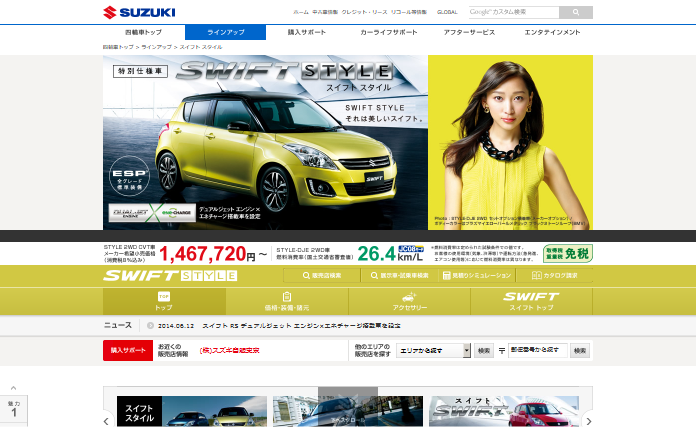The image size is (696, 427).
Task: Open the スイフト スタイル carousel thumbnail
Action: pyautogui.click(x=192, y=411)
